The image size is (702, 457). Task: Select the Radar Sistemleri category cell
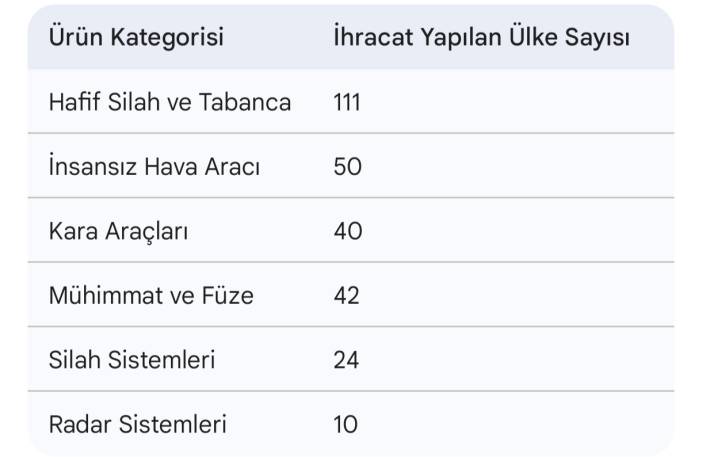pos(138,424)
